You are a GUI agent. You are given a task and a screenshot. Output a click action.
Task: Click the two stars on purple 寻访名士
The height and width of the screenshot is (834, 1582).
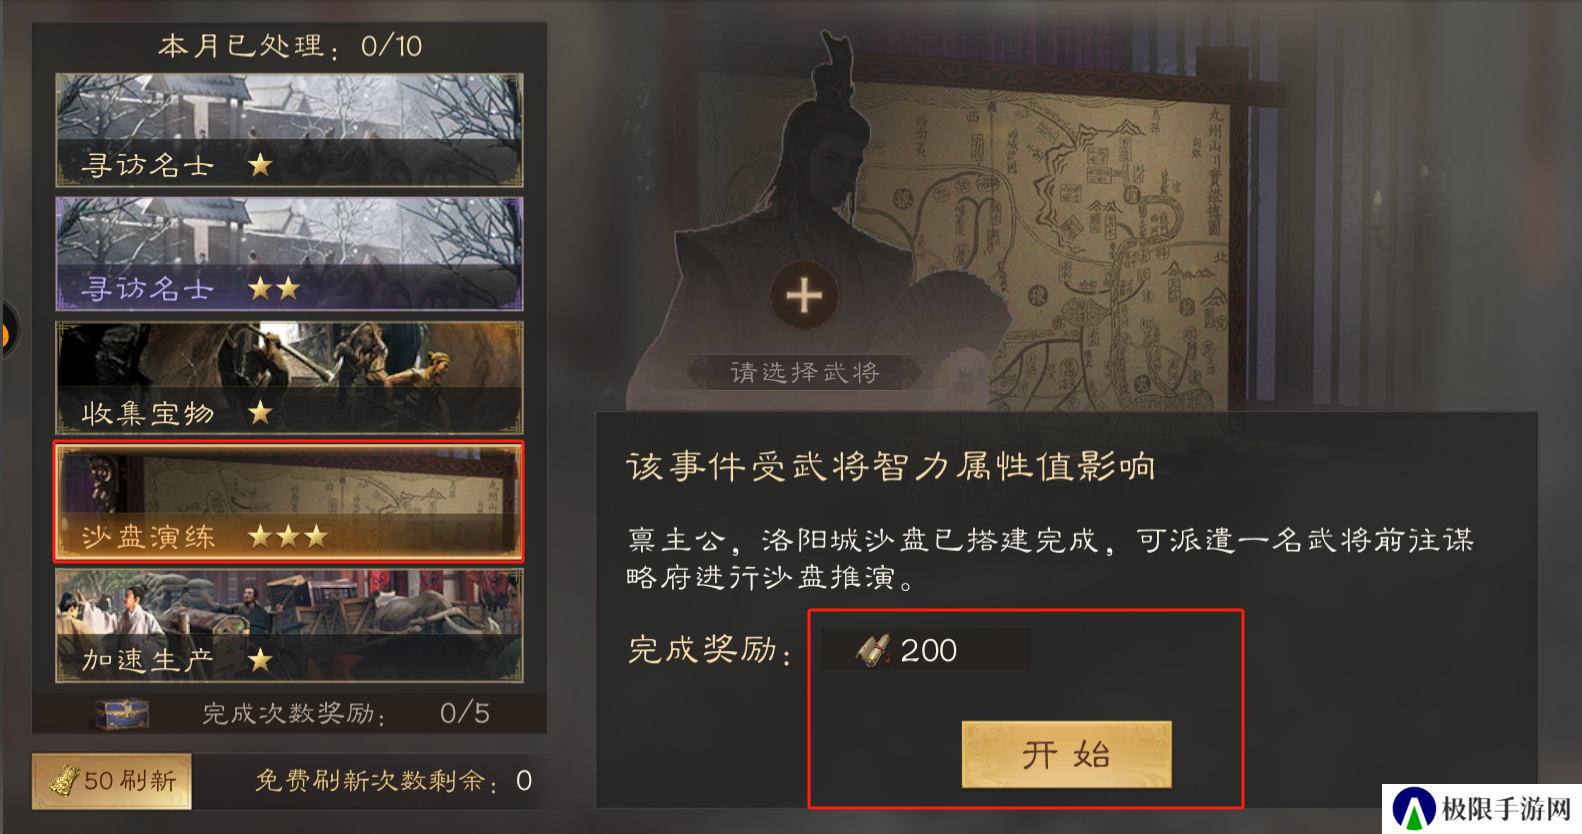pos(274,289)
